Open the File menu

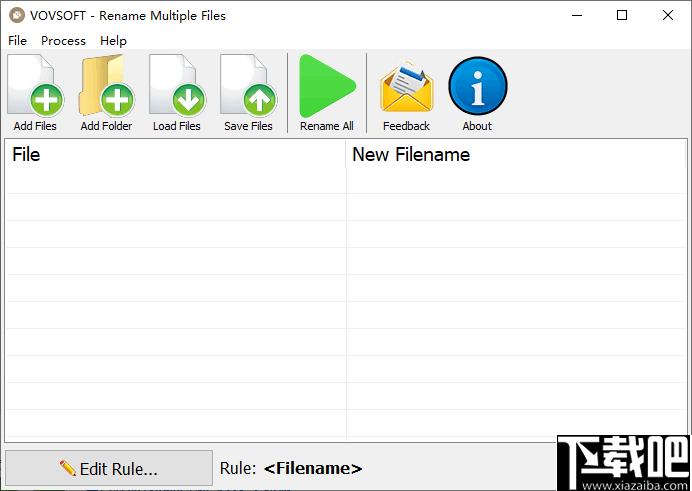point(17,40)
